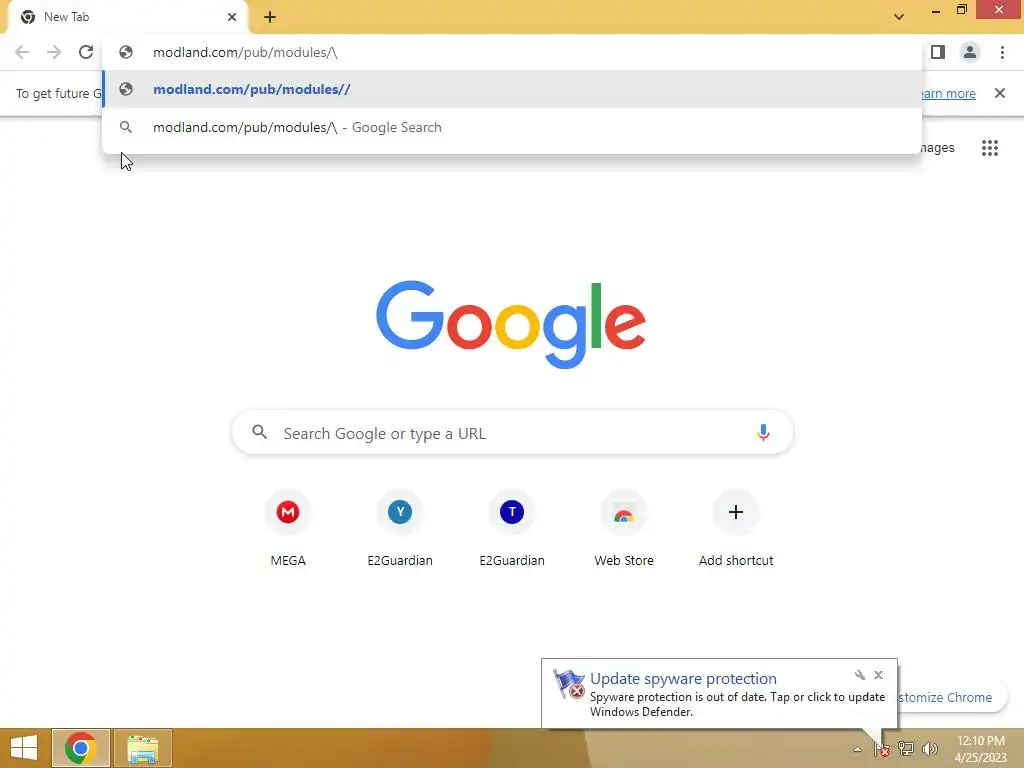Click the magnifier icon in the Google search box

(x=259, y=432)
